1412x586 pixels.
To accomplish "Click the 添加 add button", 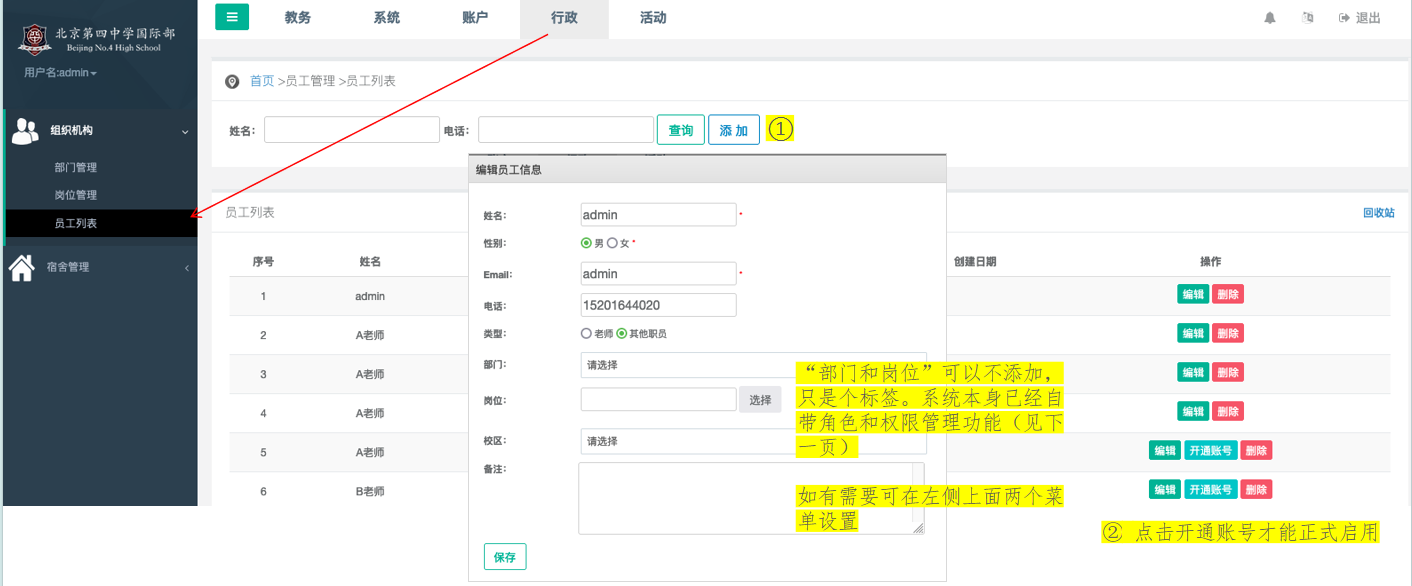I will pos(734,130).
